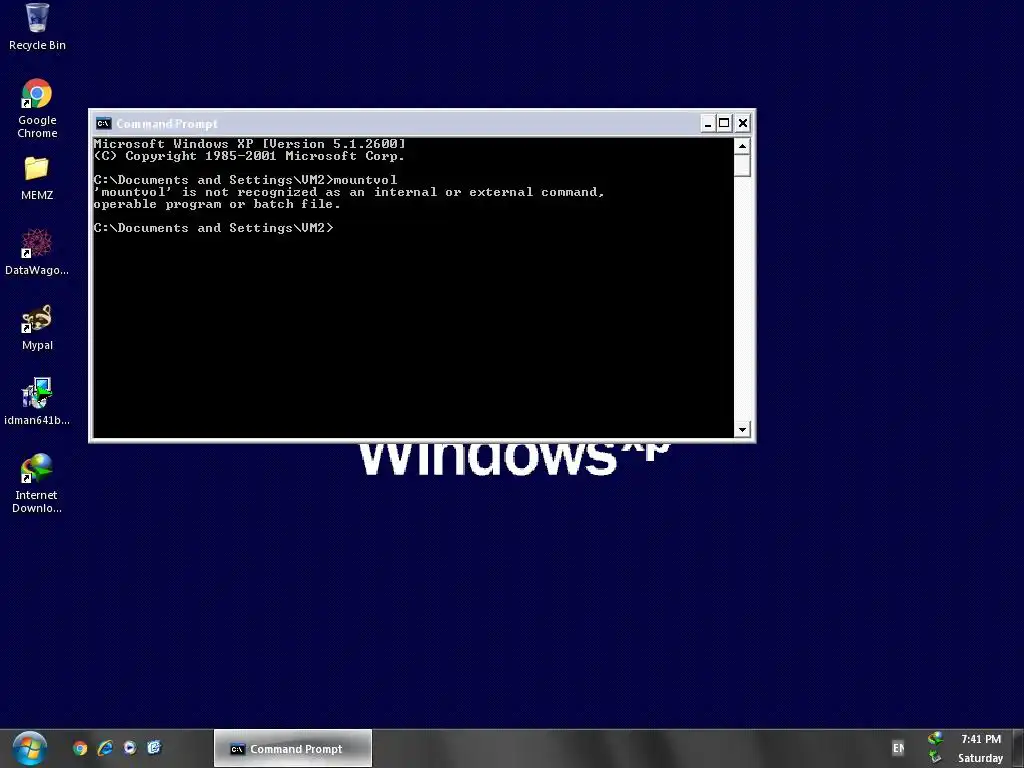Close the Command Prompt window
Viewport: 1024px width, 768px height.
tap(743, 123)
